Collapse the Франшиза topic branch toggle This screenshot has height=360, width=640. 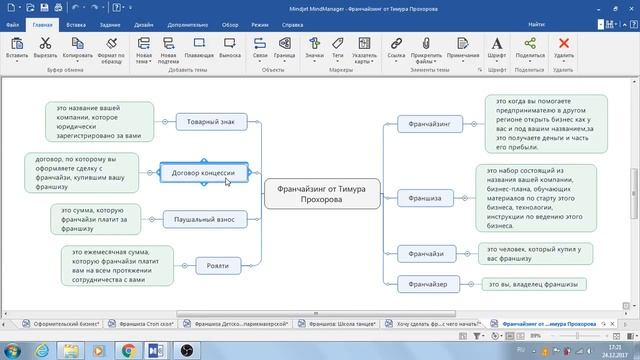coord(464,198)
